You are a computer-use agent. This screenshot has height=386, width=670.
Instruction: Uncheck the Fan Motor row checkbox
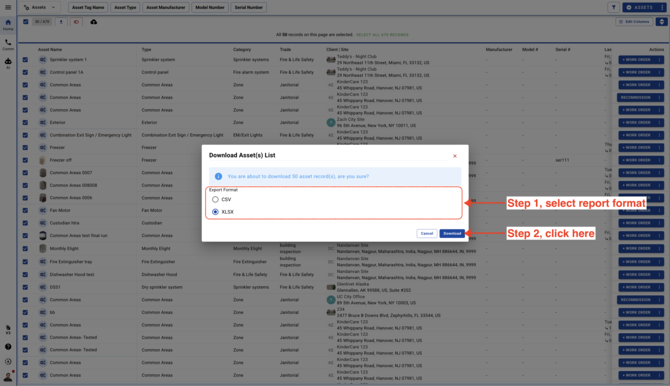pos(25,210)
